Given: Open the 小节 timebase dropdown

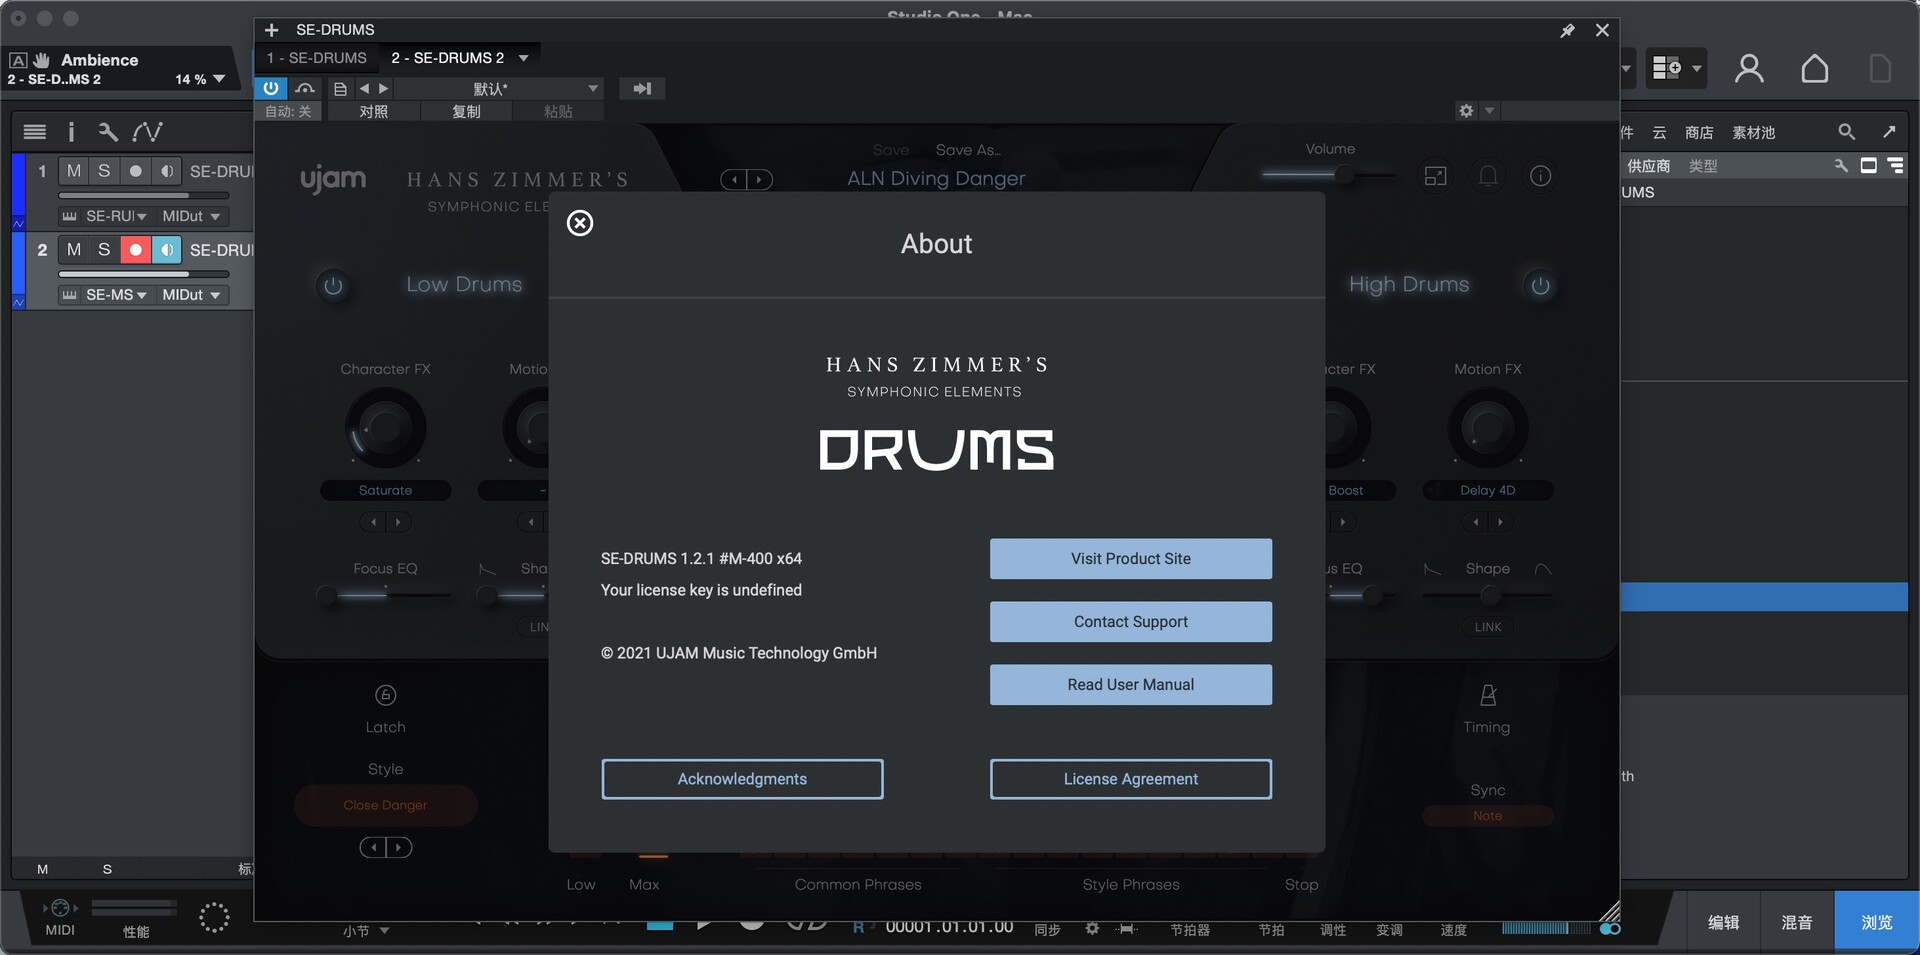Looking at the screenshot, I should 366,931.
